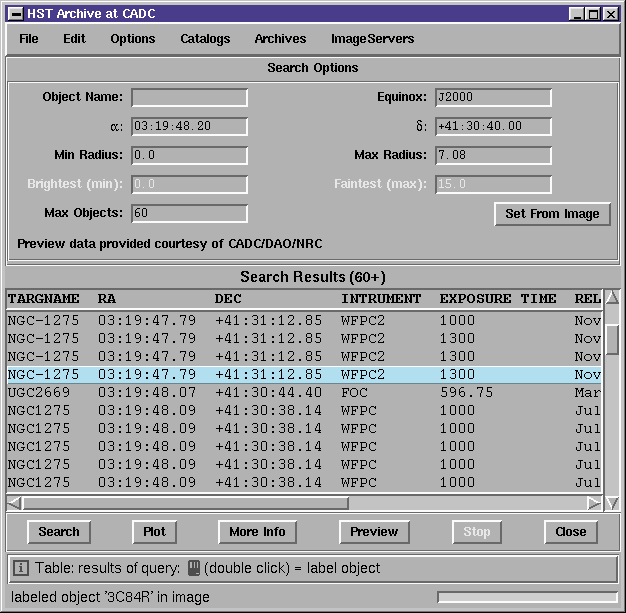Click the Set From Image button

(552, 214)
